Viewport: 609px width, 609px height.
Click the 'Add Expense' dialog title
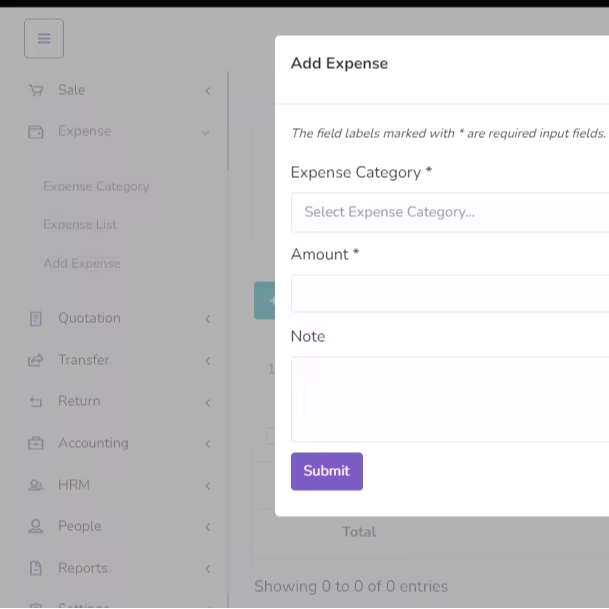click(339, 63)
